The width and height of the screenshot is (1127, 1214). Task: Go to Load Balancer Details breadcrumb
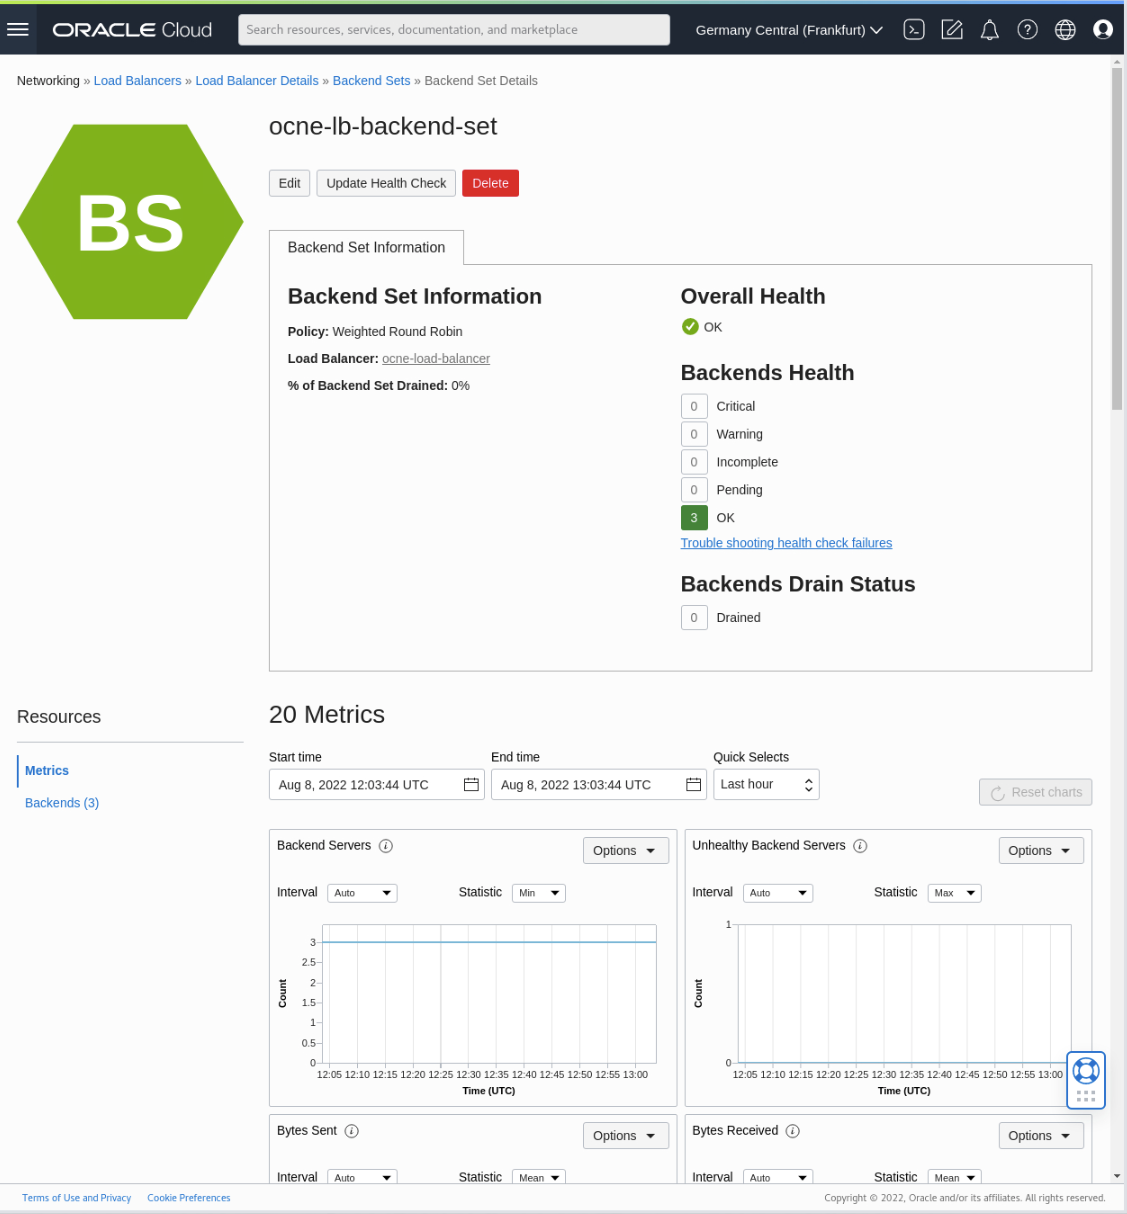click(257, 81)
